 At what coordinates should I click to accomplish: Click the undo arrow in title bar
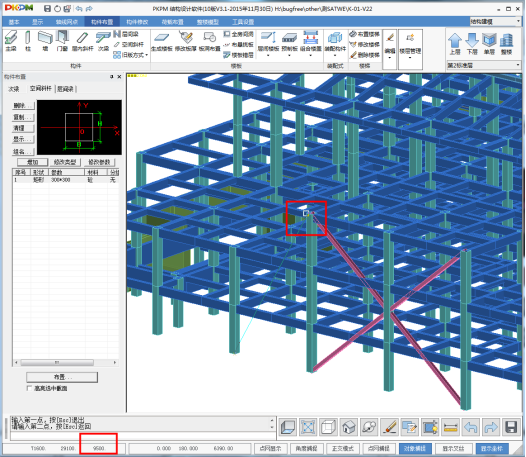pos(79,8)
